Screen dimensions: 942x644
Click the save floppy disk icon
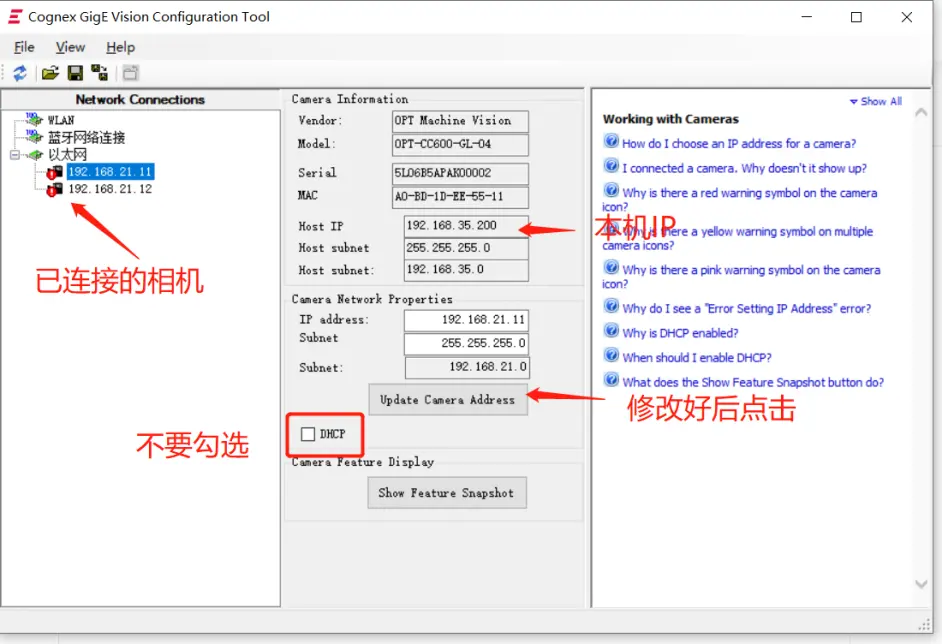tap(75, 73)
